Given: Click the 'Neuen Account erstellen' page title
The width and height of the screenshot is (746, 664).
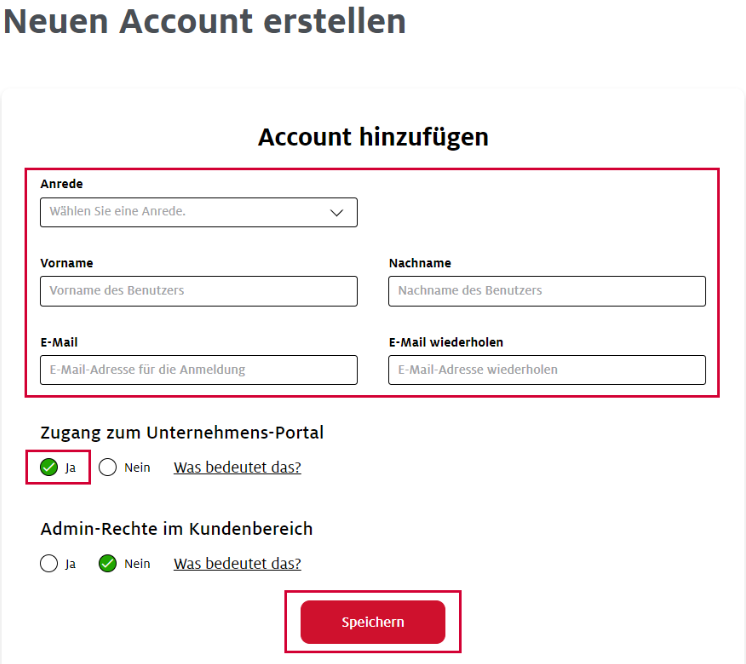Looking at the screenshot, I should click(205, 21).
